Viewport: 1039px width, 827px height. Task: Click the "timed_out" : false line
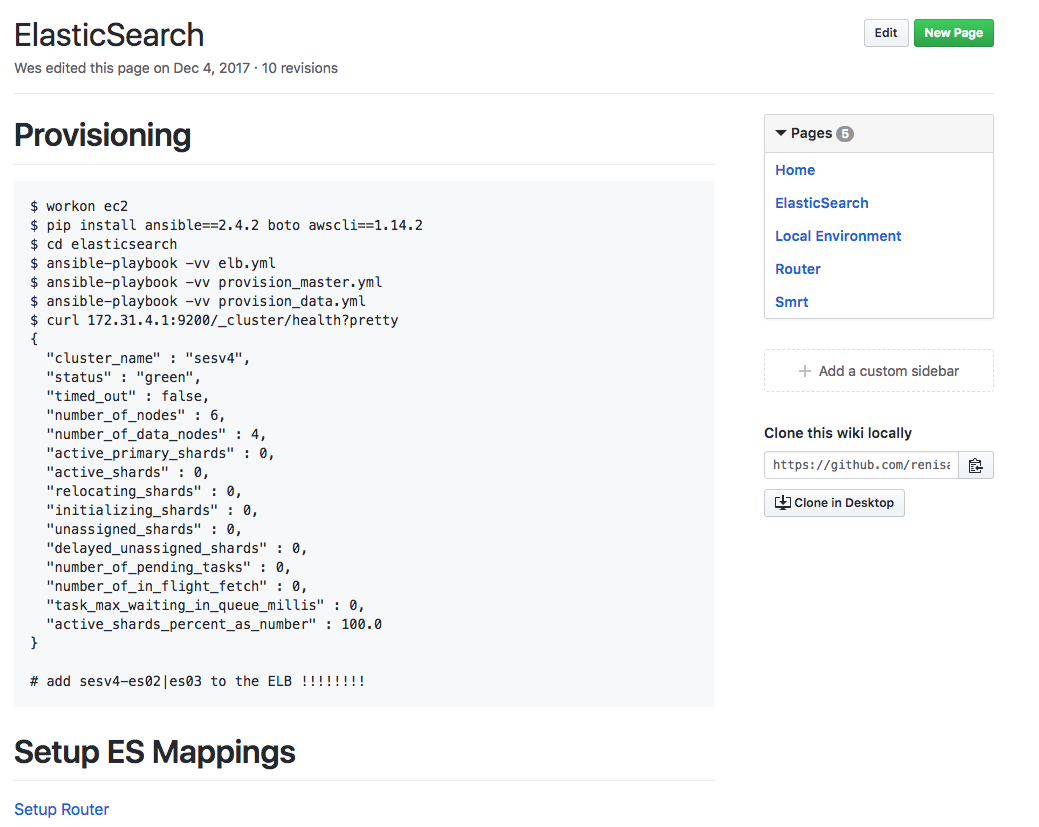coord(127,396)
